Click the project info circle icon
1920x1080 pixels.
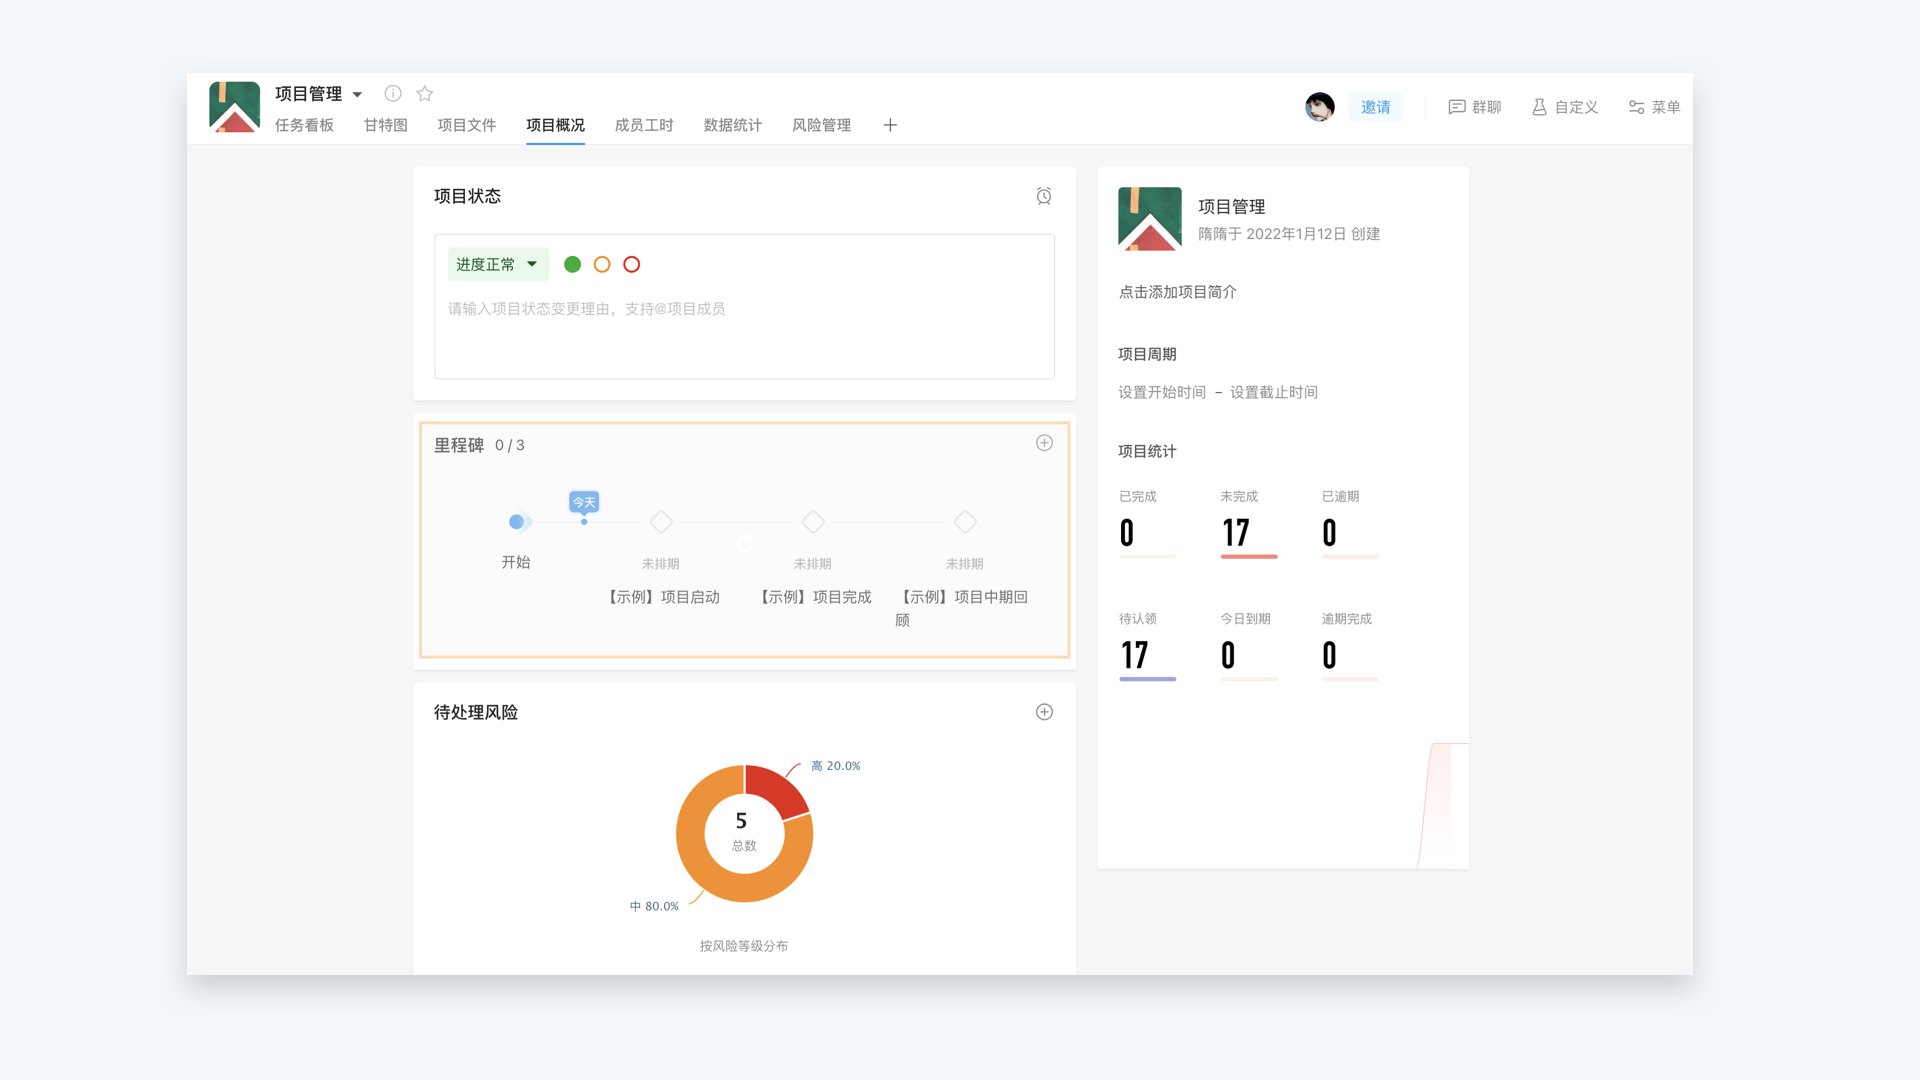pyautogui.click(x=393, y=93)
